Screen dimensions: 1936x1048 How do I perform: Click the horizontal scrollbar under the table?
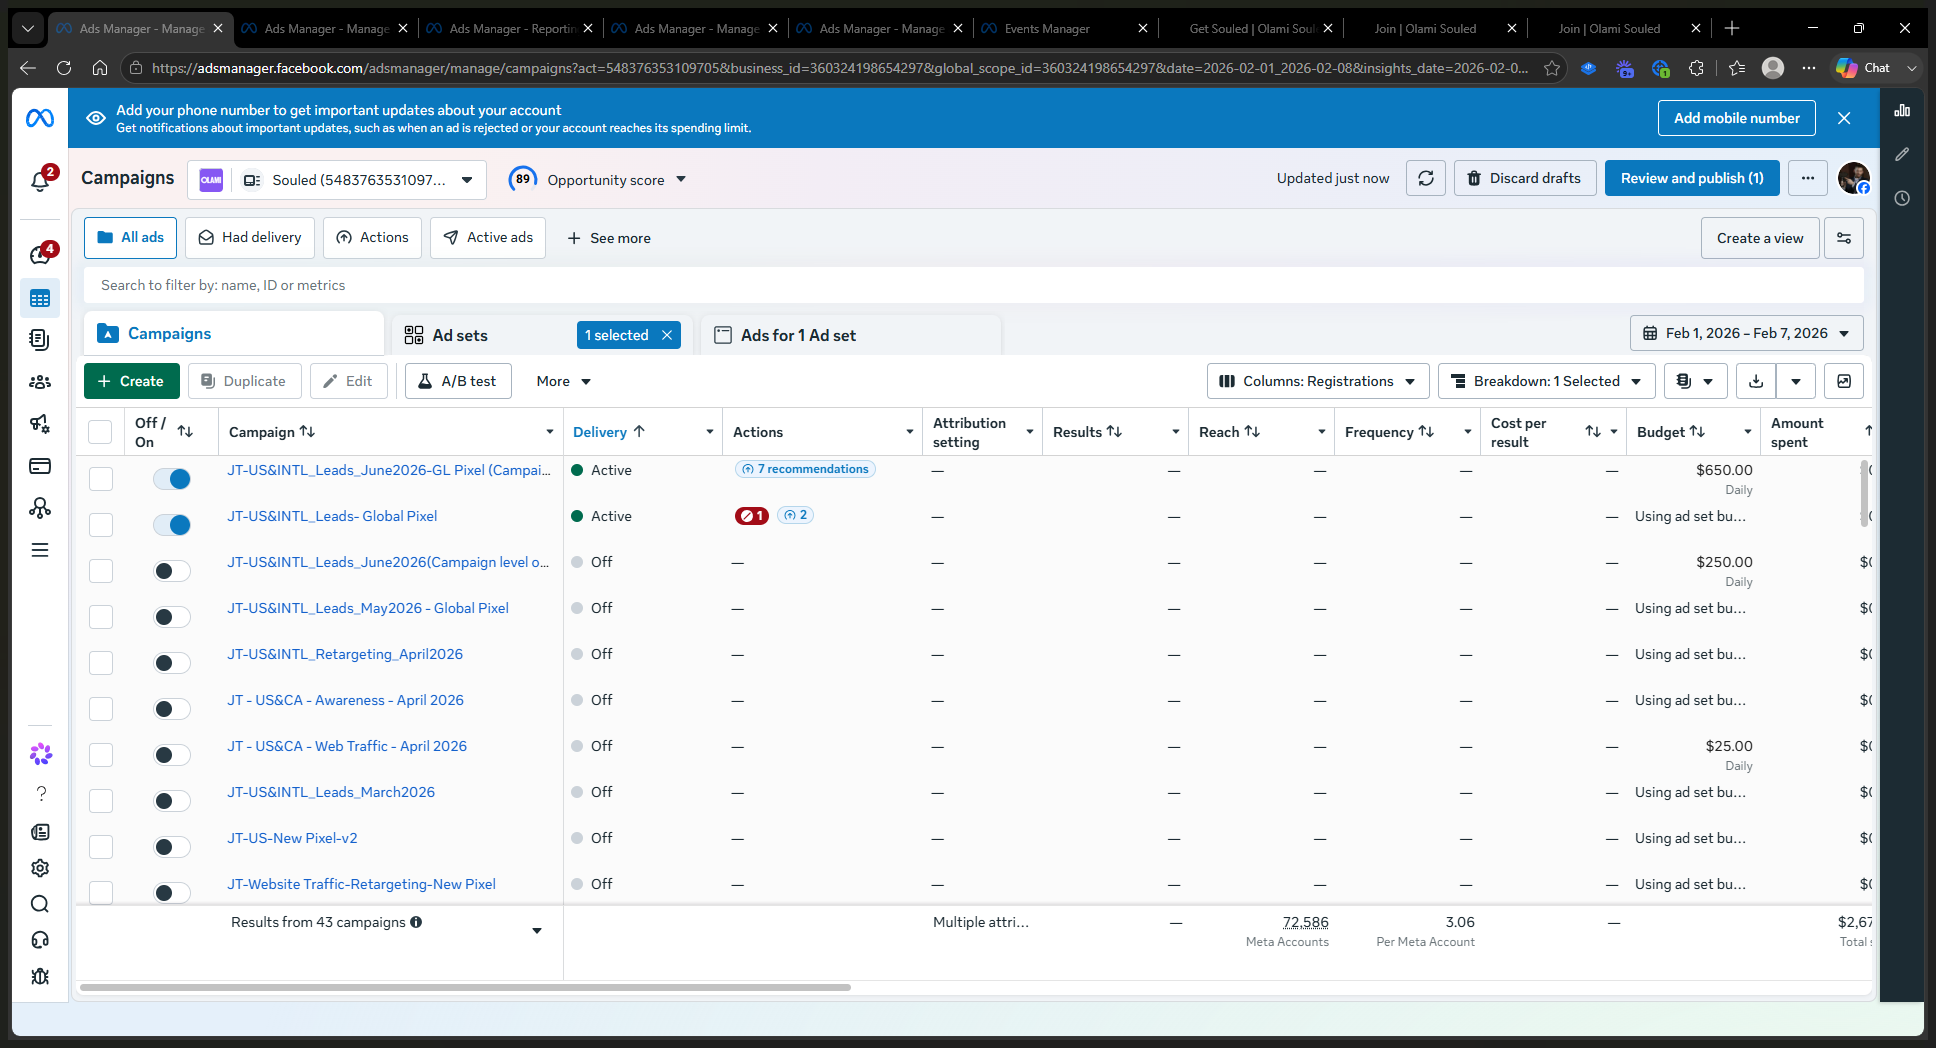[465, 987]
